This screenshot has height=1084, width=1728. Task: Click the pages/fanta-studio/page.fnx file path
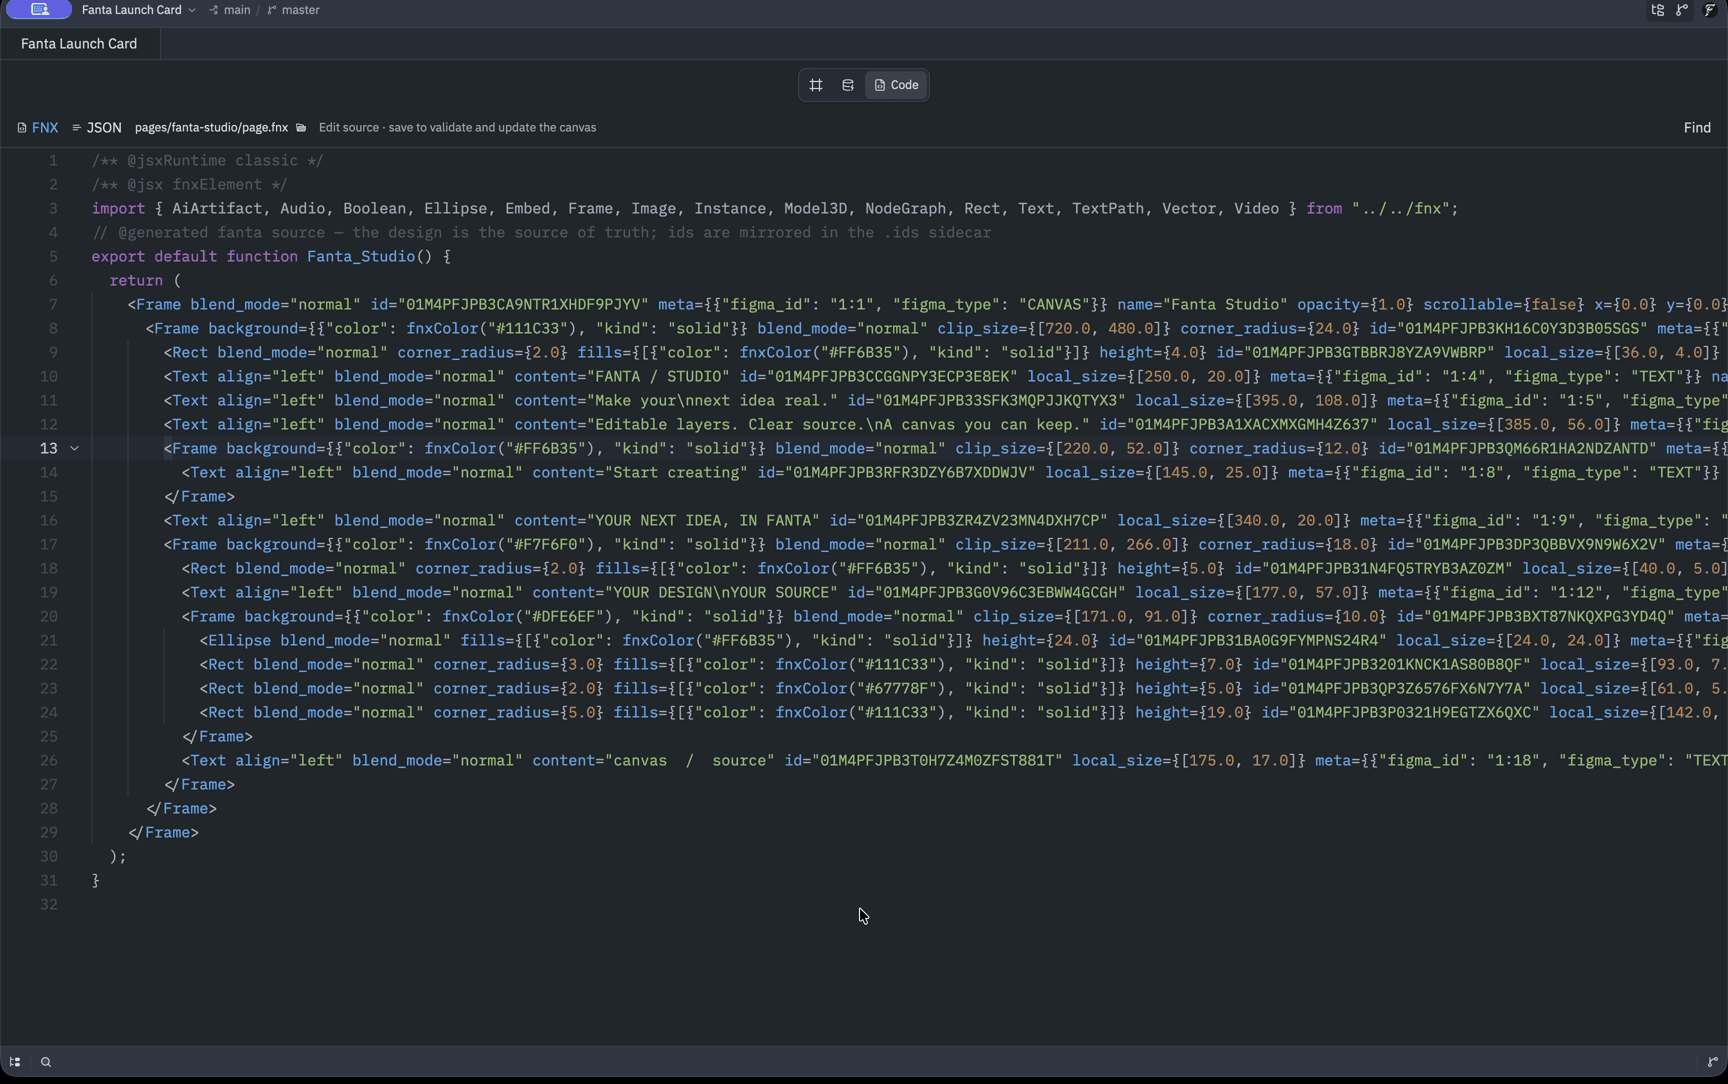point(211,128)
